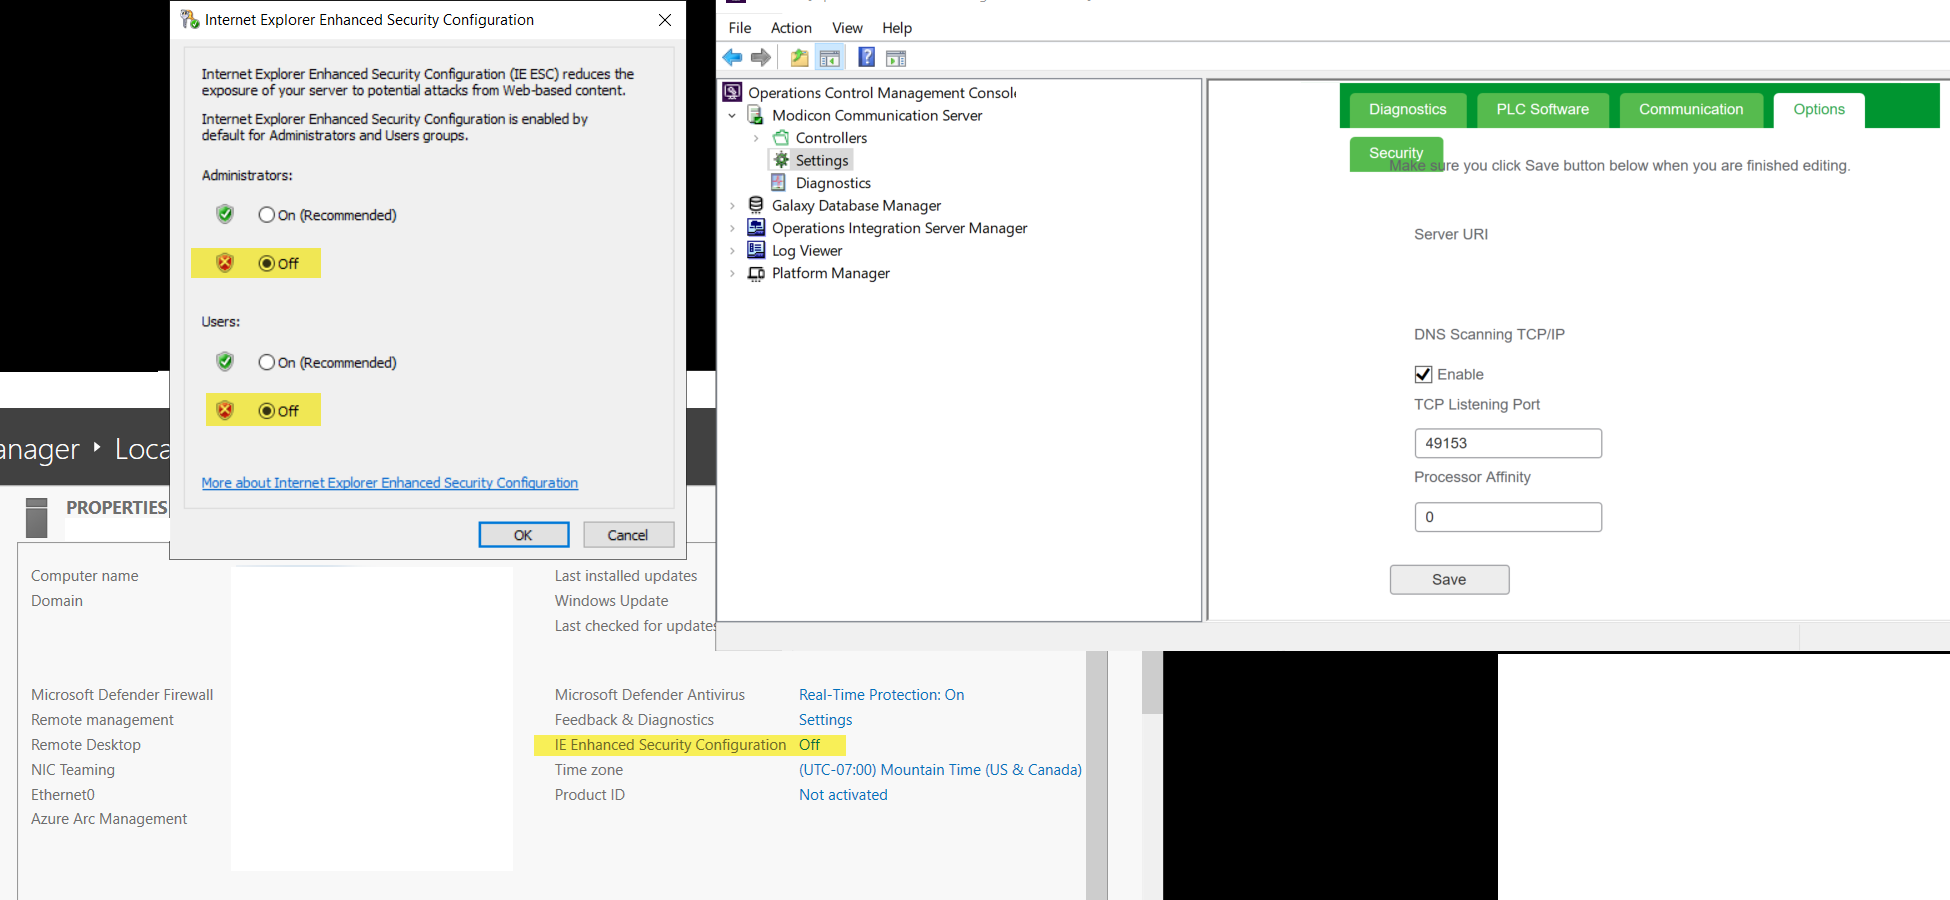
Task: Click the Diagnostics icon under Modicon Communication Server
Action: pos(779,183)
